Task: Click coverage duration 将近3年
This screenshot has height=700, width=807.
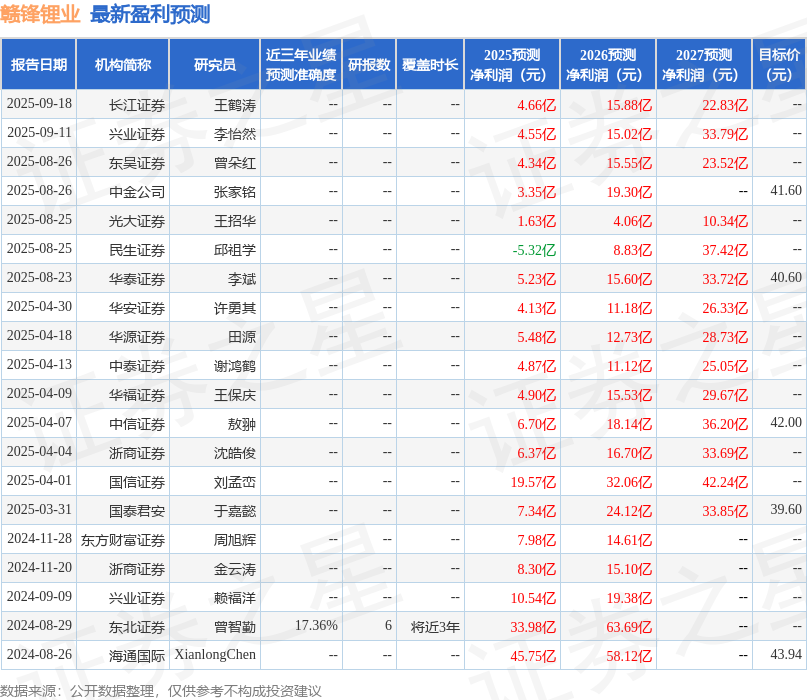Action: [x=435, y=627]
